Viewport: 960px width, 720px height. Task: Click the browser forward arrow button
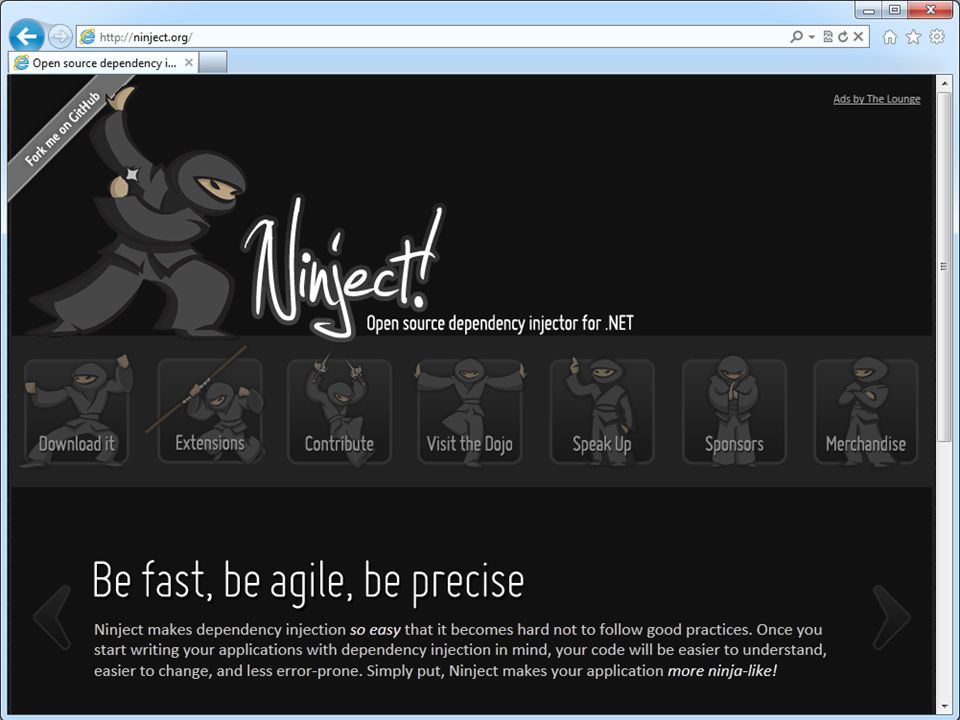(60, 37)
